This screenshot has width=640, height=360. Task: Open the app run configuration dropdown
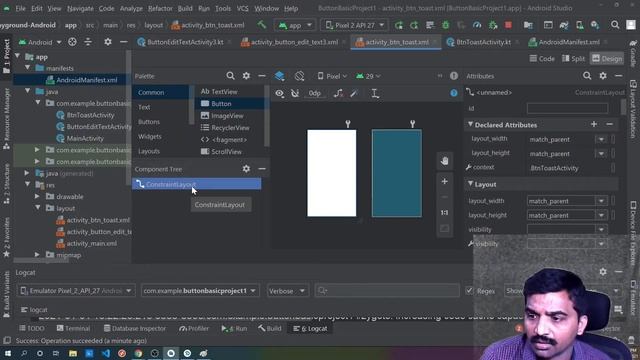click(x=296, y=25)
